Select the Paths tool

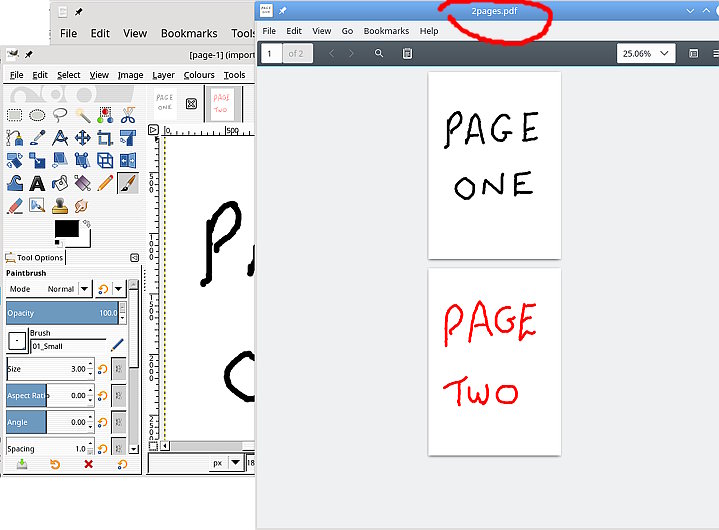click(14, 138)
